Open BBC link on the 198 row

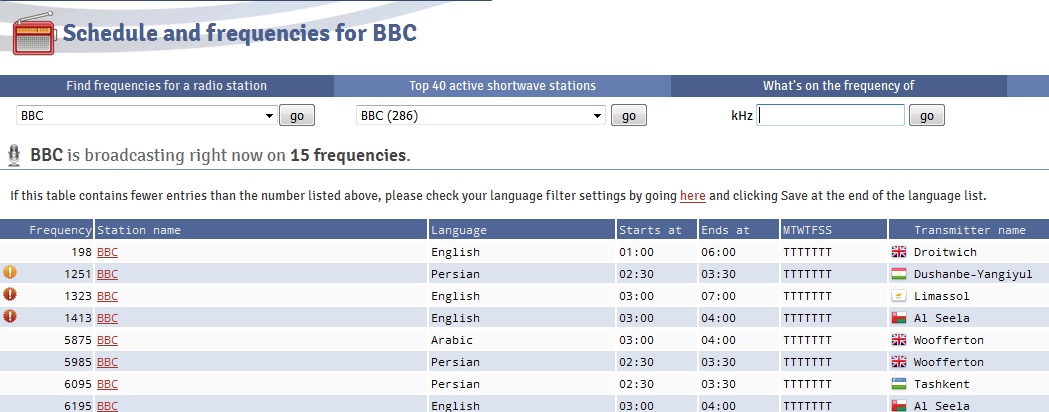107,252
